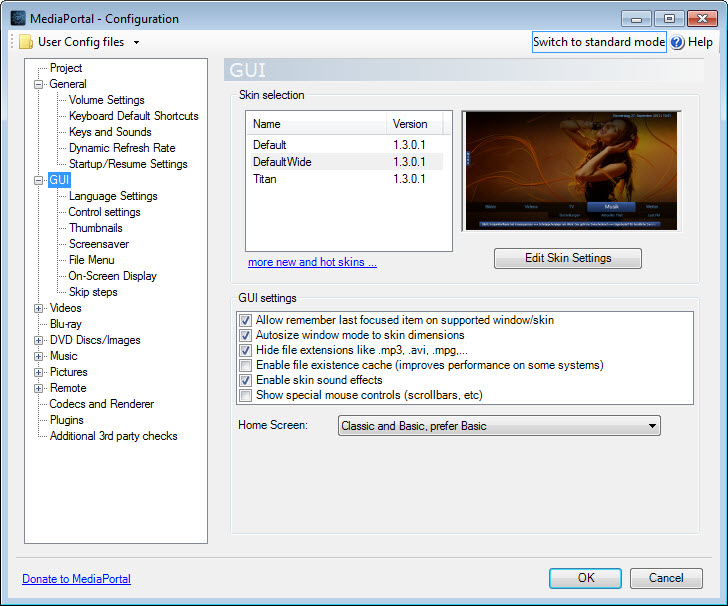The height and width of the screenshot is (606, 728).
Task: Confirm with the OK button
Action: [x=585, y=578]
